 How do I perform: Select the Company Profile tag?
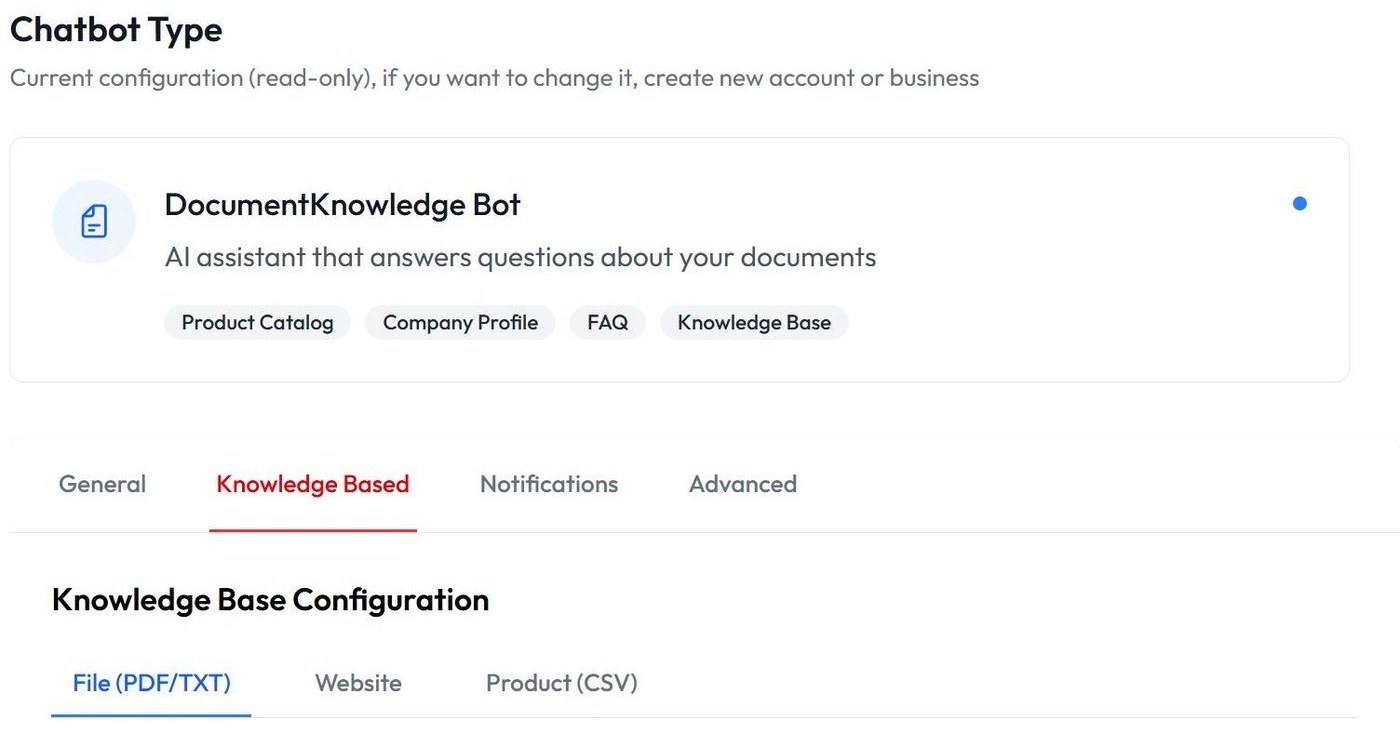pos(460,323)
